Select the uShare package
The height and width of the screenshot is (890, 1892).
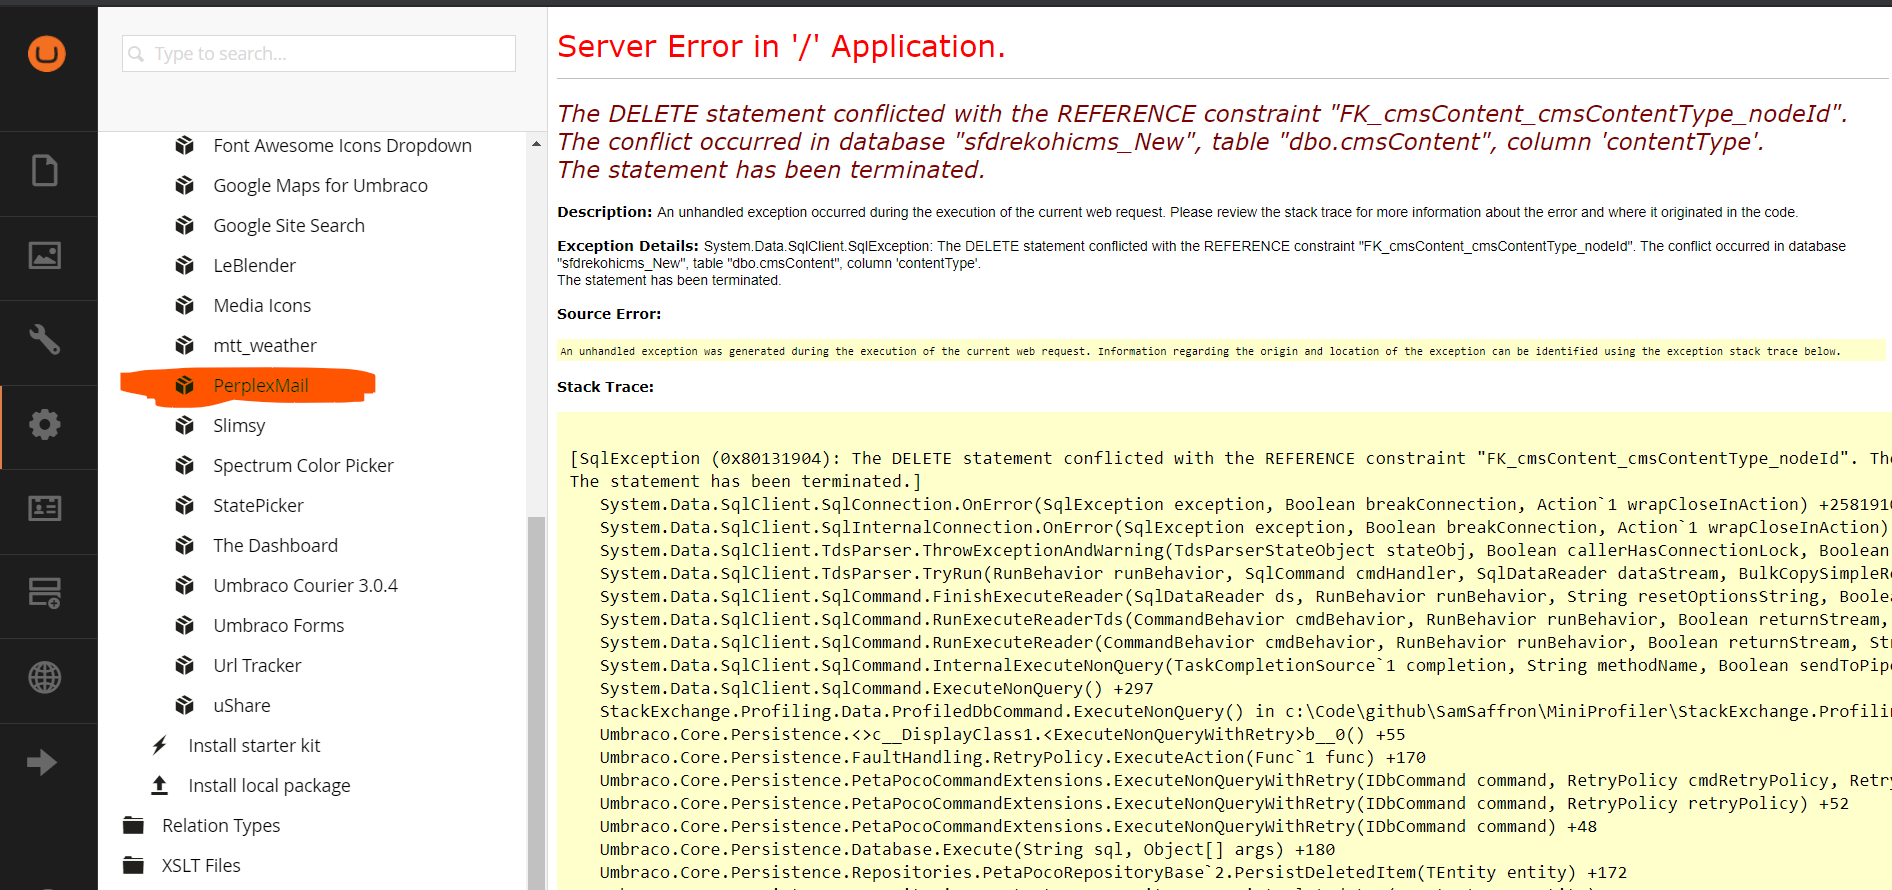pyautogui.click(x=241, y=706)
